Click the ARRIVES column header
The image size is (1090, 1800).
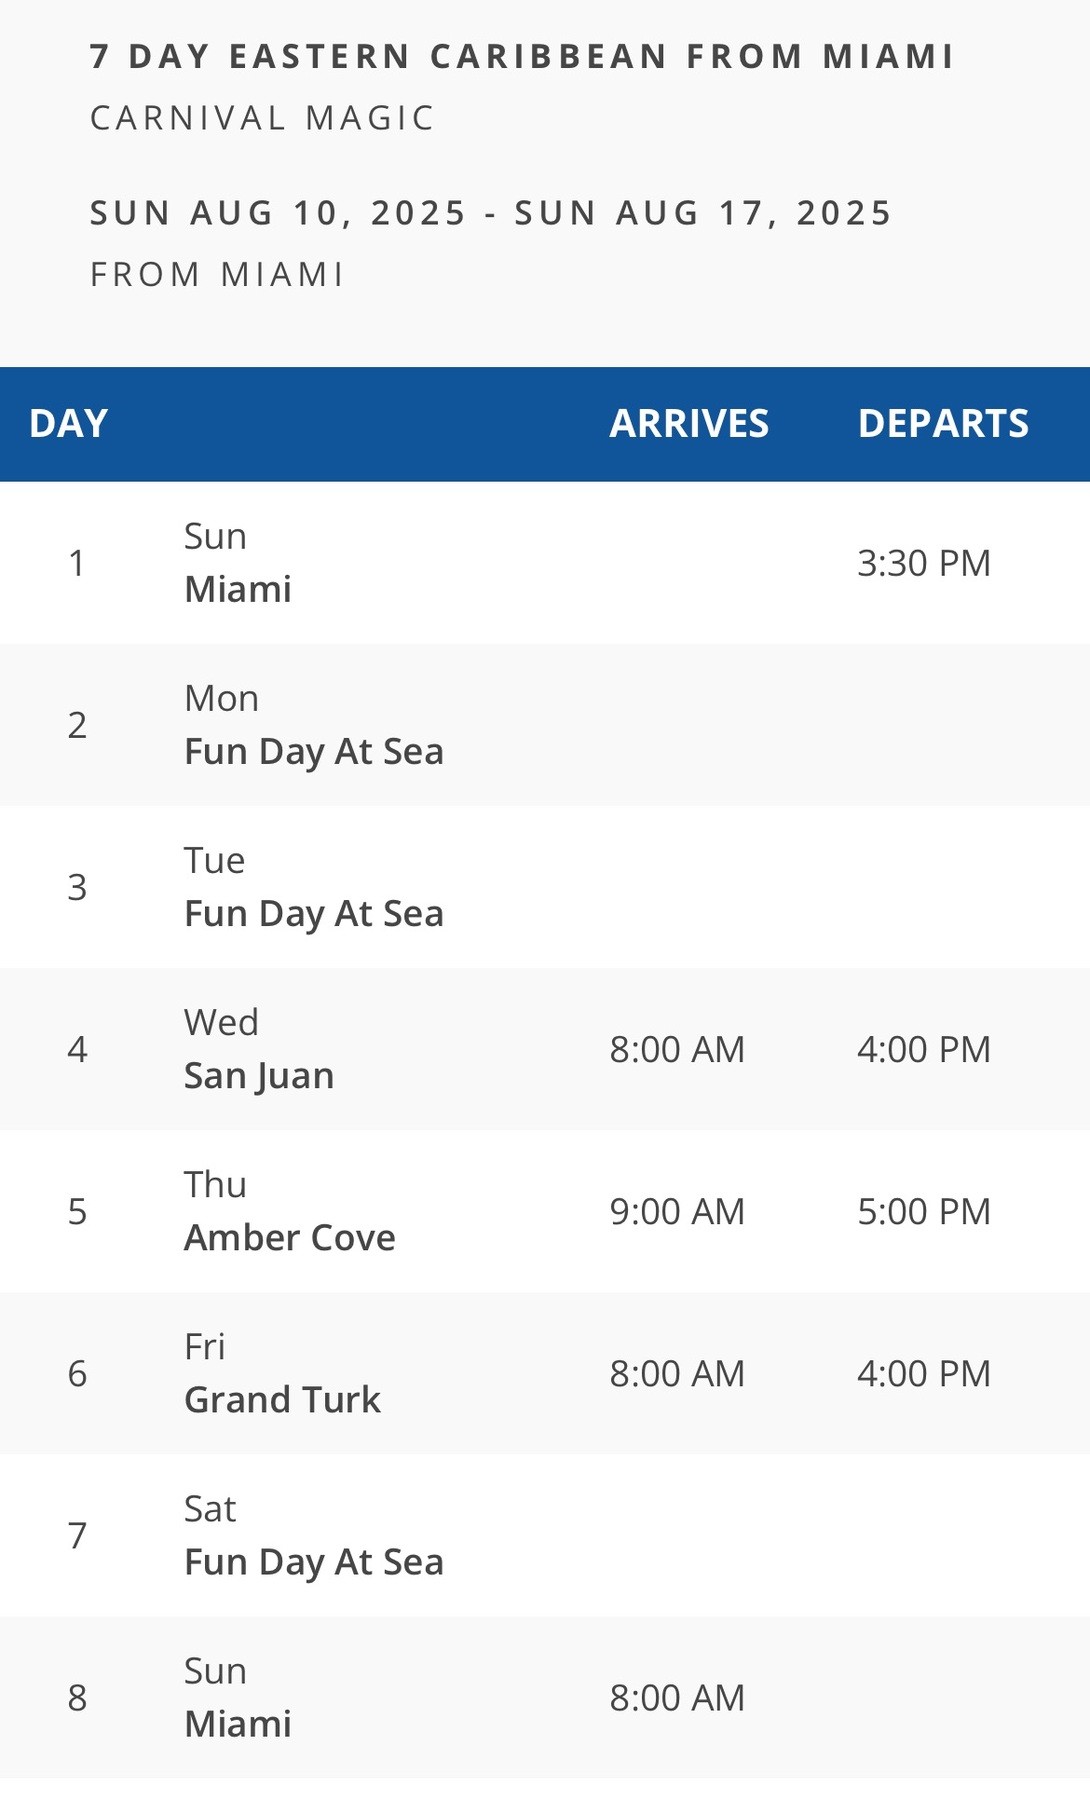click(689, 424)
